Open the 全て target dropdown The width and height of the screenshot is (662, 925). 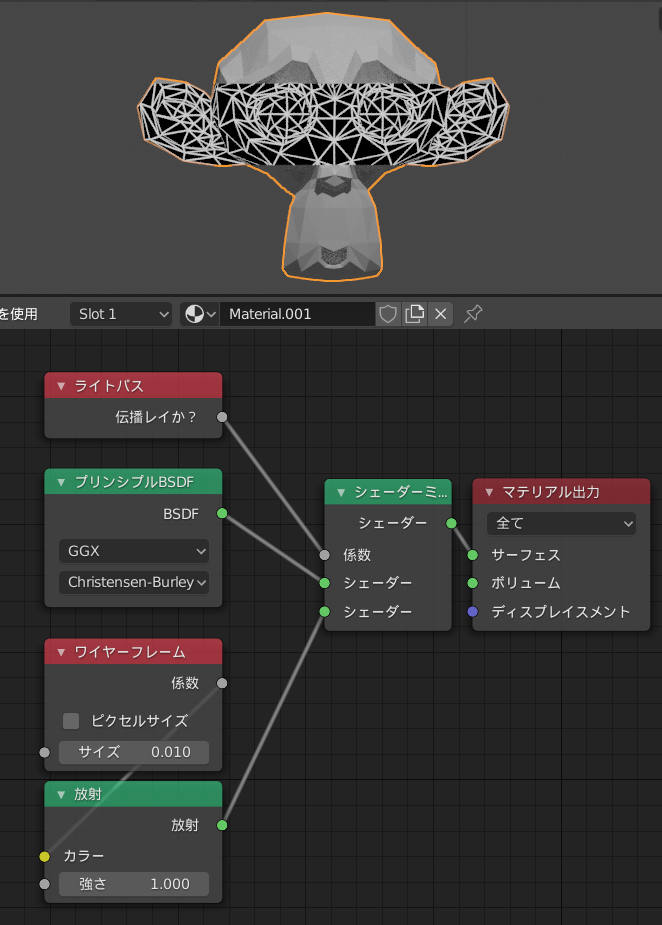pos(561,523)
